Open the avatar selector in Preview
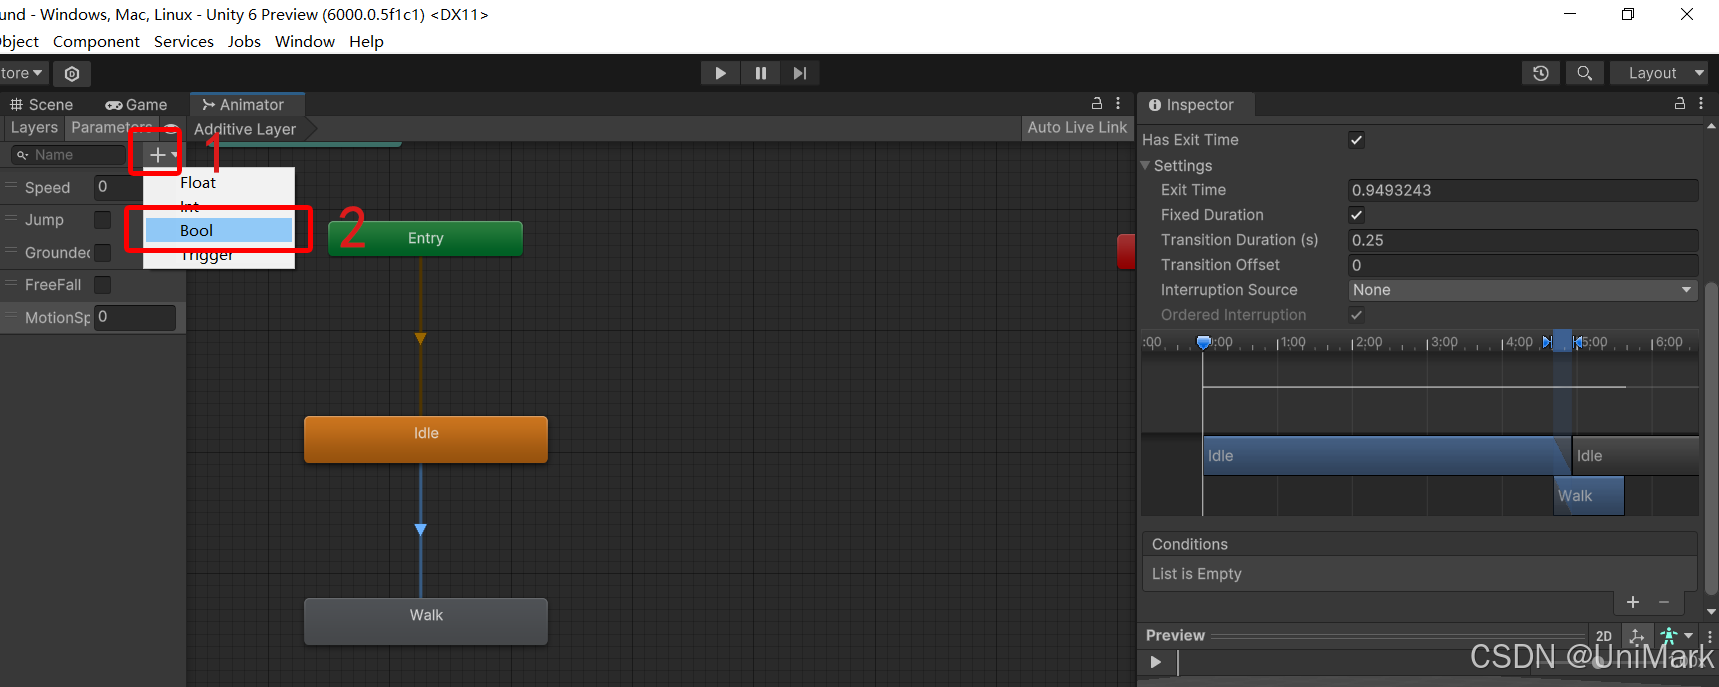 pos(1675,636)
